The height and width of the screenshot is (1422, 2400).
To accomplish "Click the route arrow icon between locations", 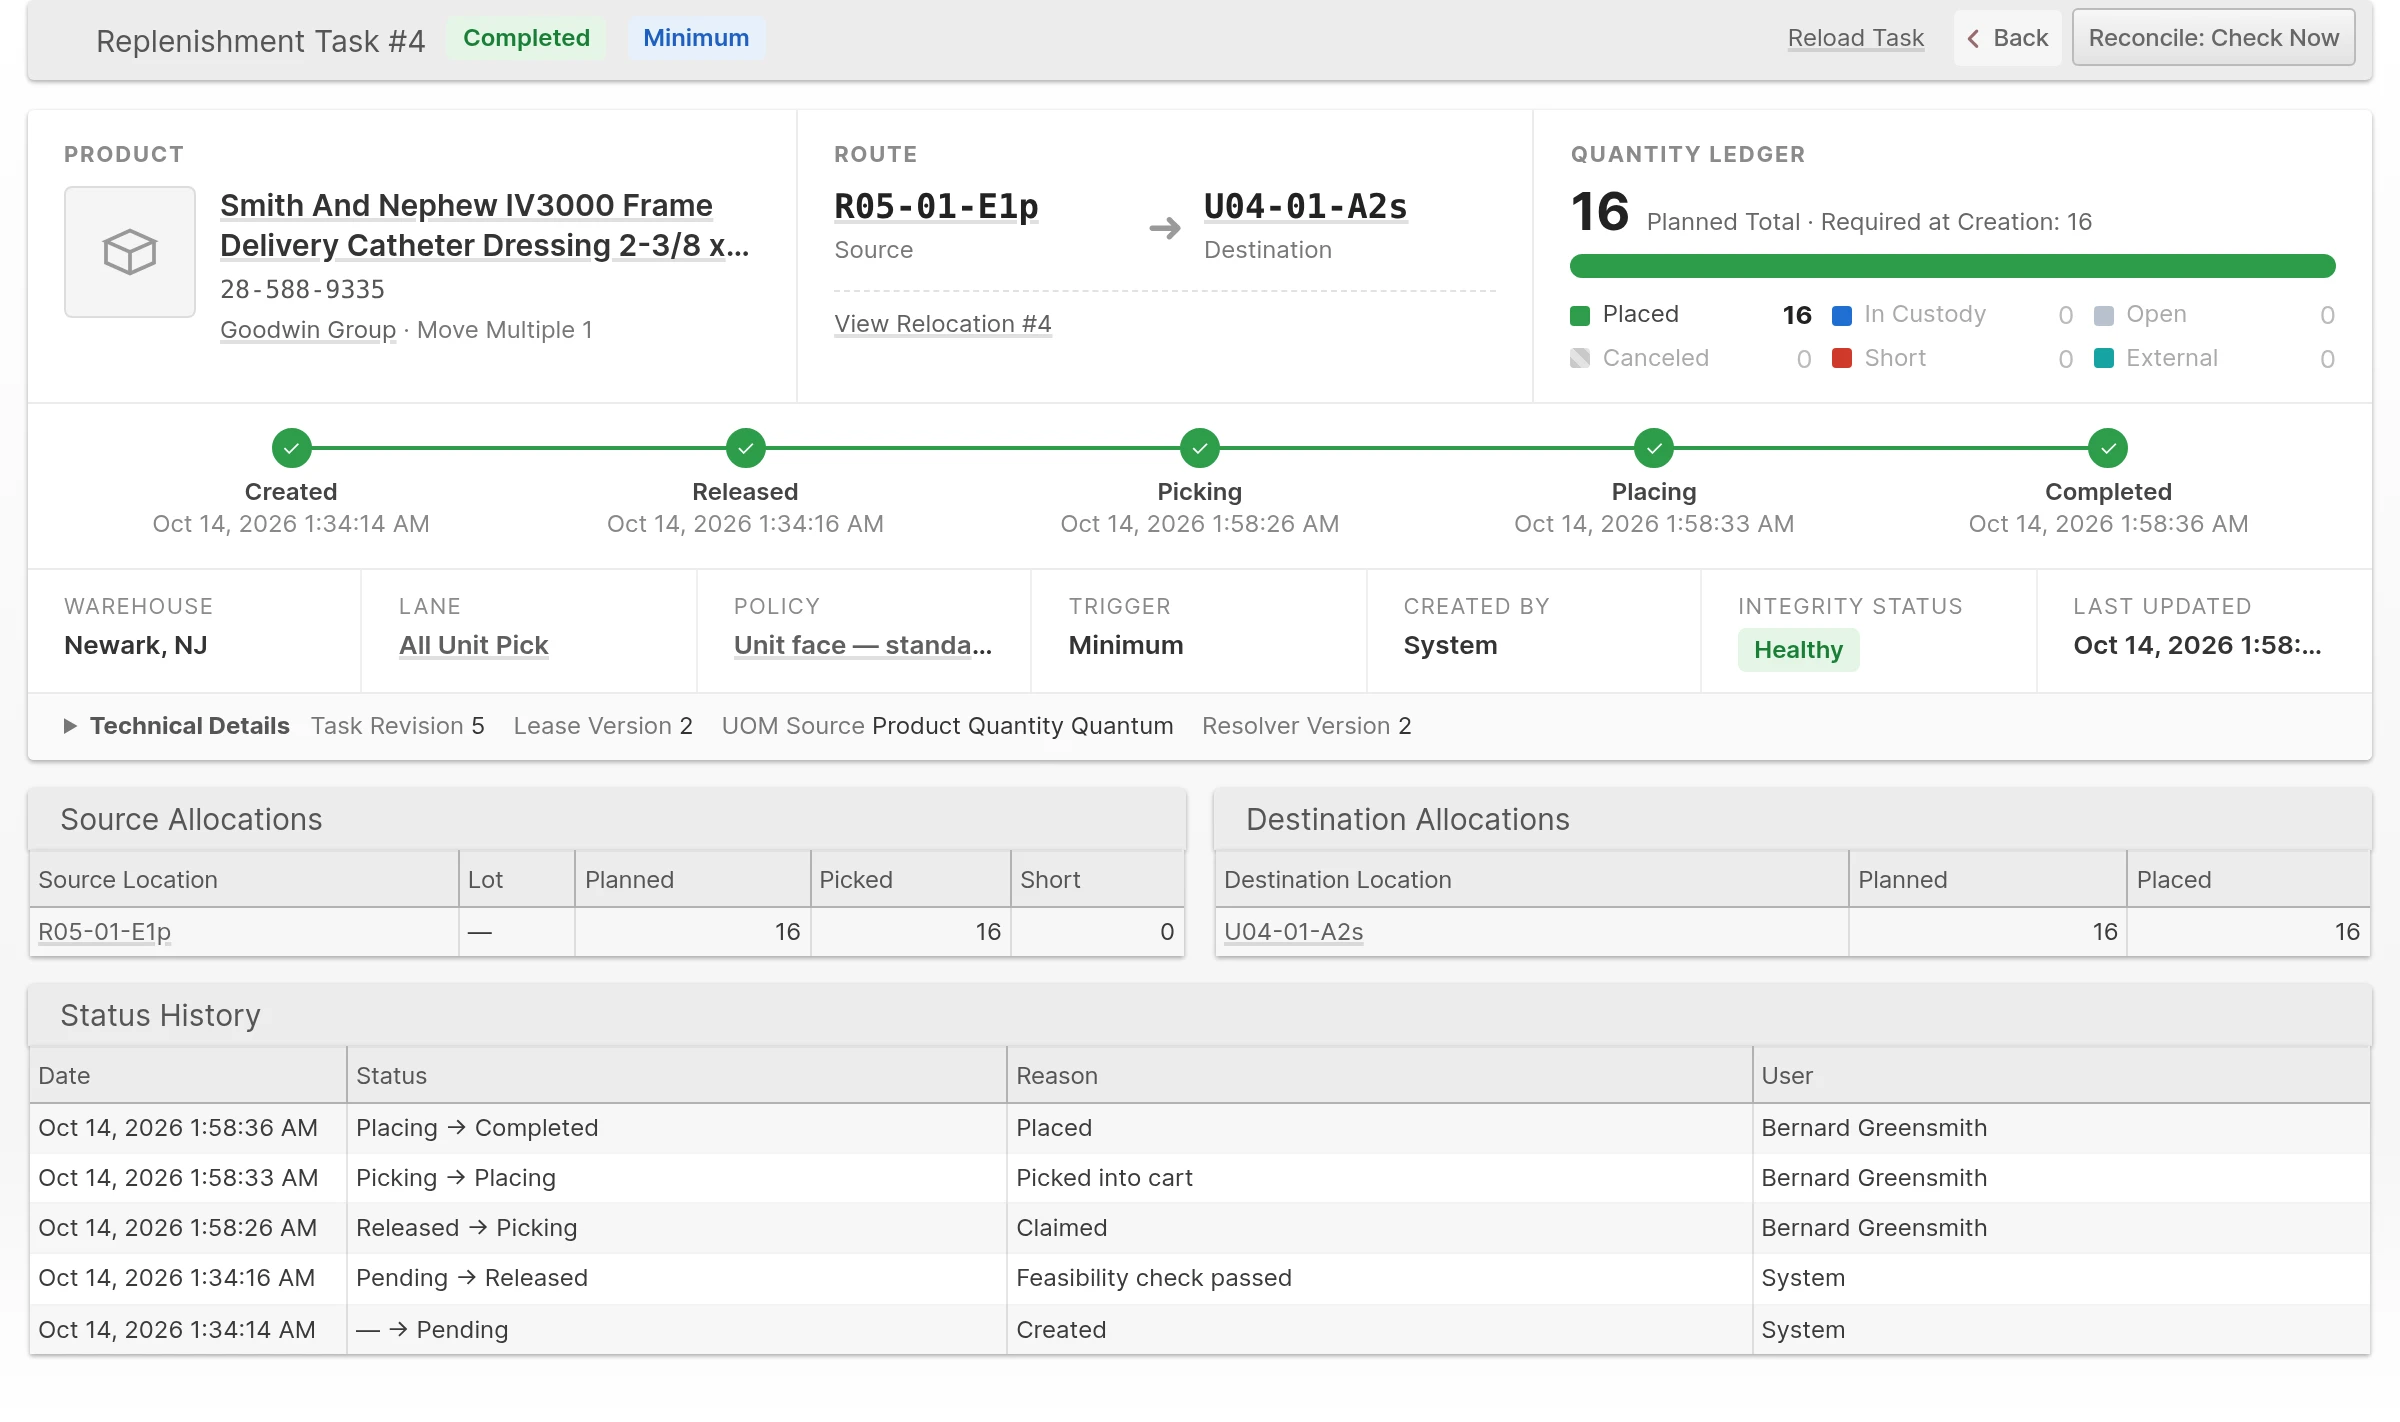I will click(x=1165, y=228).
